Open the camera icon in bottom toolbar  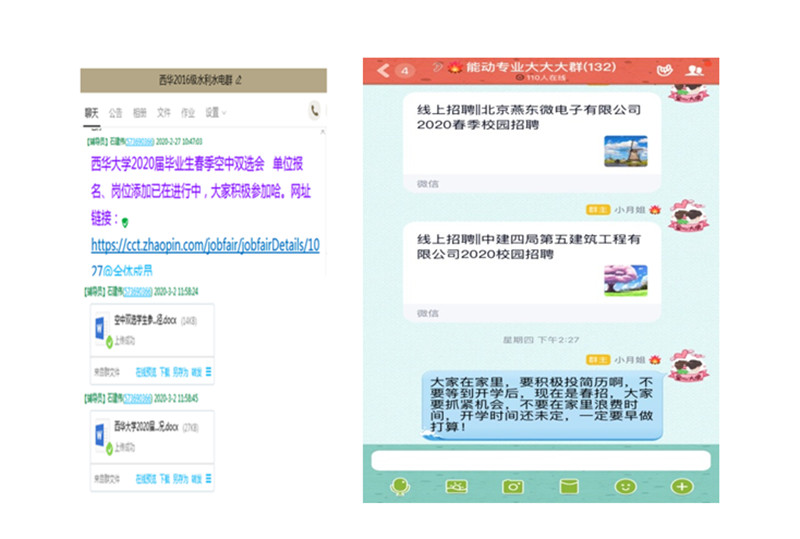[x=513, y=486]
